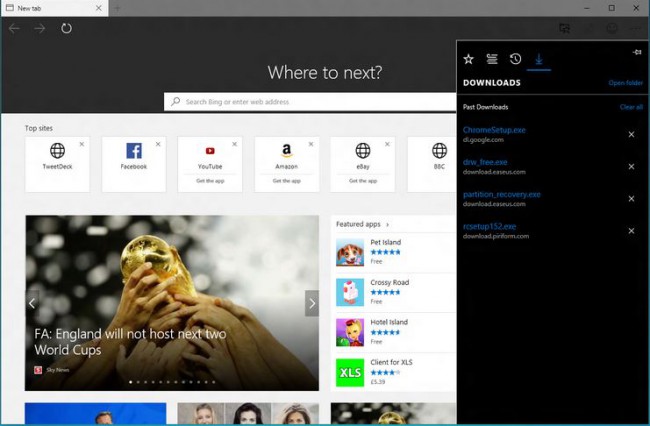650x426 pixels.
Task: Open the BBC top site tile
Action: (x=432, y=165)
